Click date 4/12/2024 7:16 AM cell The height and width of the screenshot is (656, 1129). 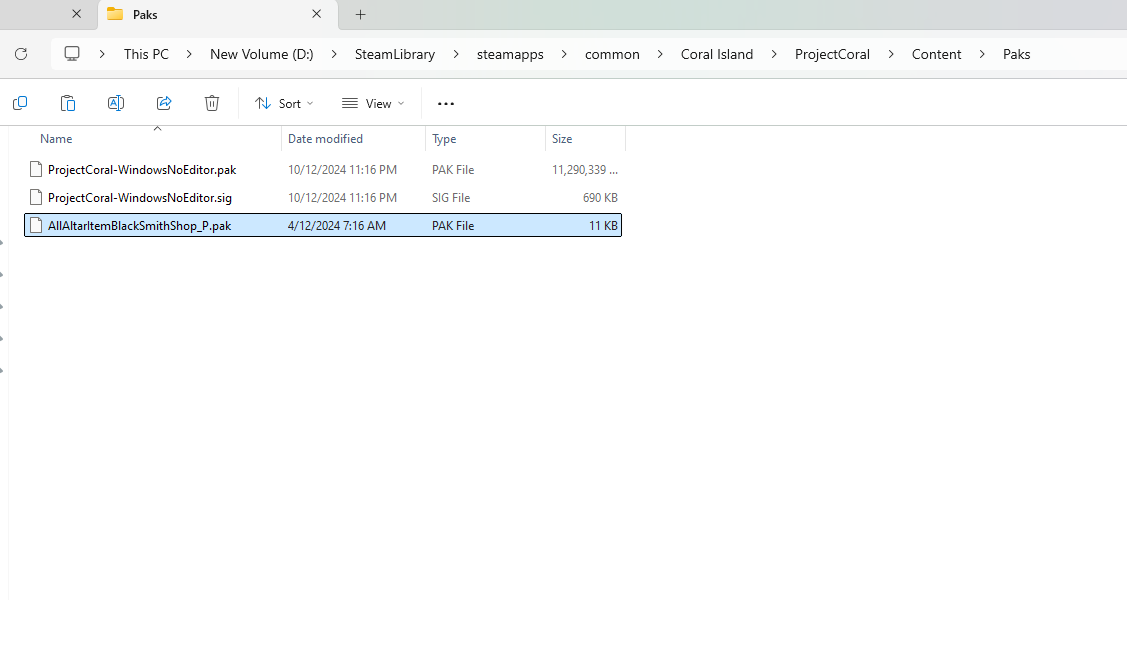(337, 226)
